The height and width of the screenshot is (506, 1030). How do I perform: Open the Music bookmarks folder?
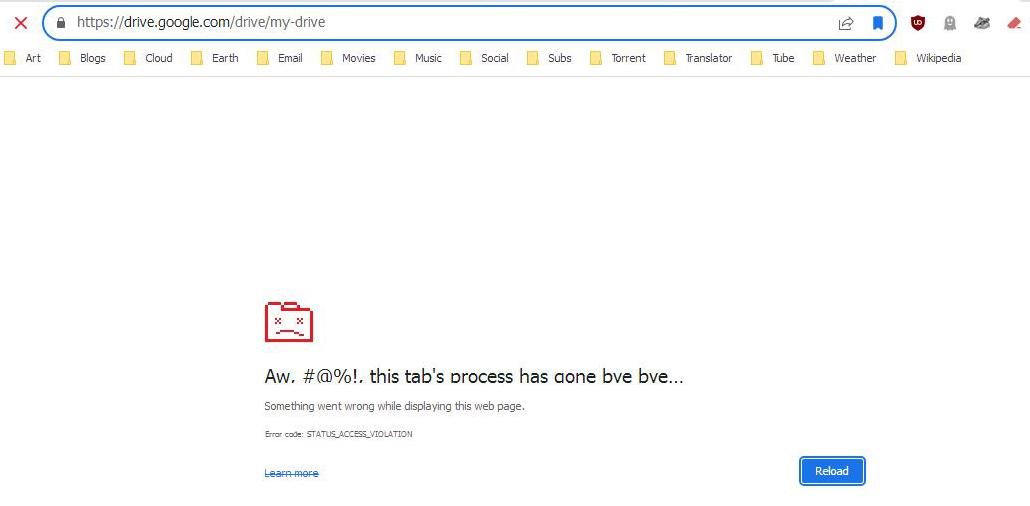418,58
